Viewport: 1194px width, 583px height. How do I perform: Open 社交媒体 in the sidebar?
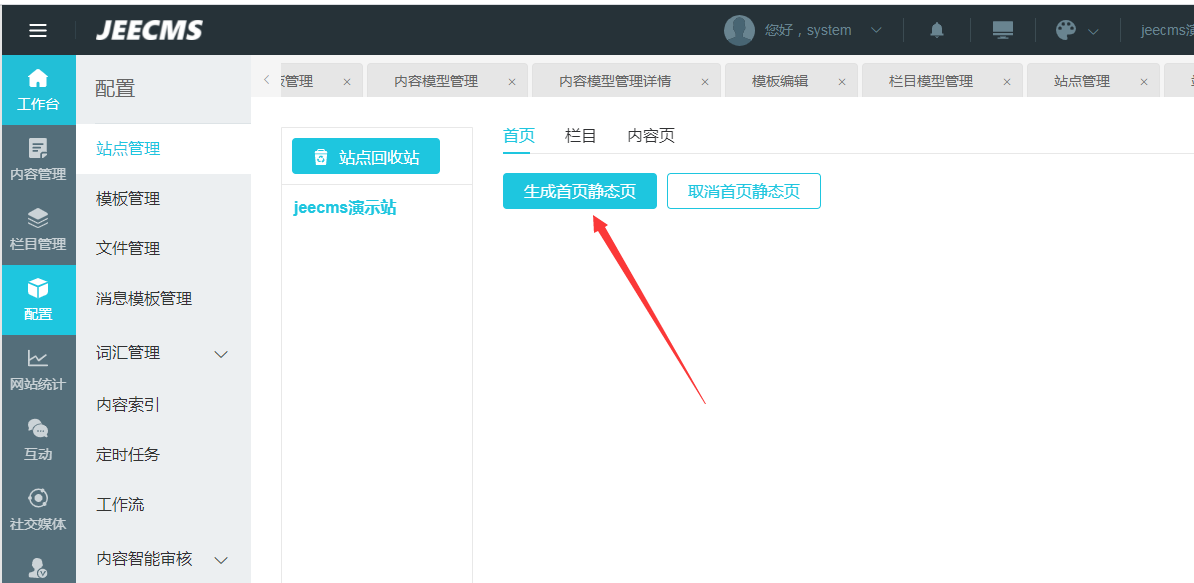coord(38,510)
